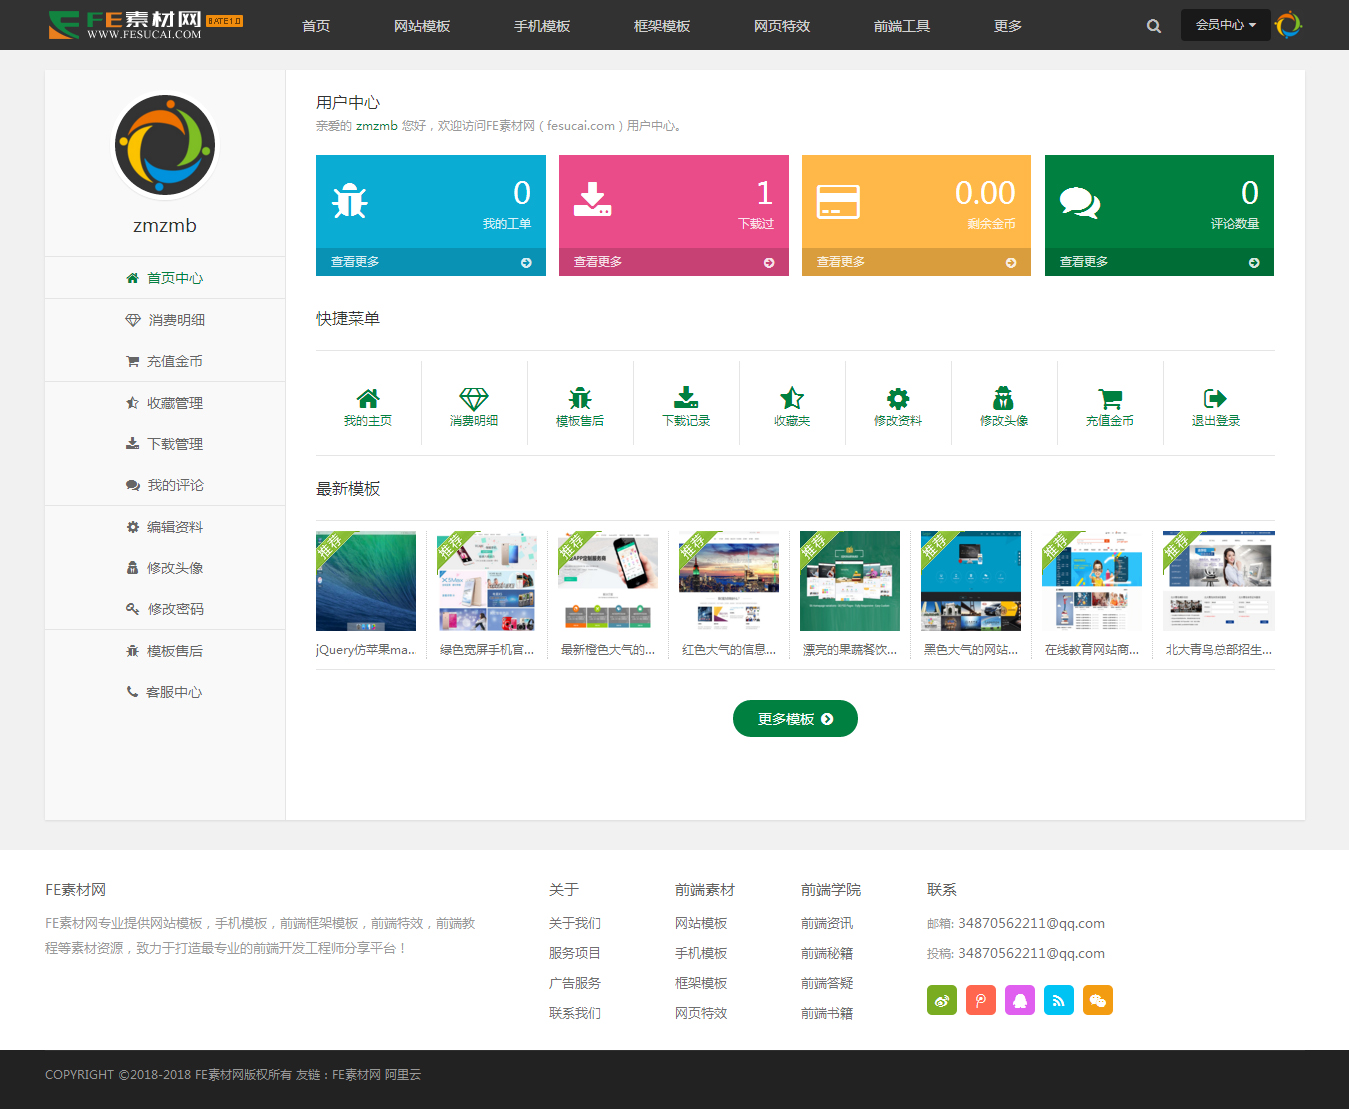
Task: Click the RSS feed icon in footer
Action: click(x=1058, y=1000)
